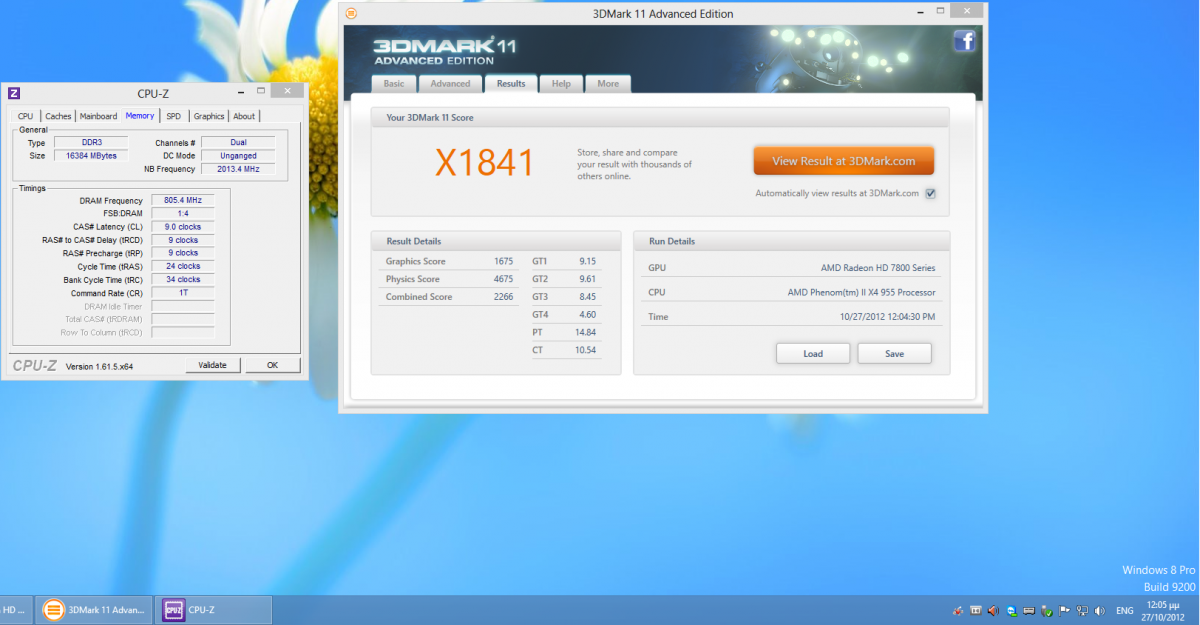
Task: Click the Combined Score value 2266
Action: click(x=503, y=297)
